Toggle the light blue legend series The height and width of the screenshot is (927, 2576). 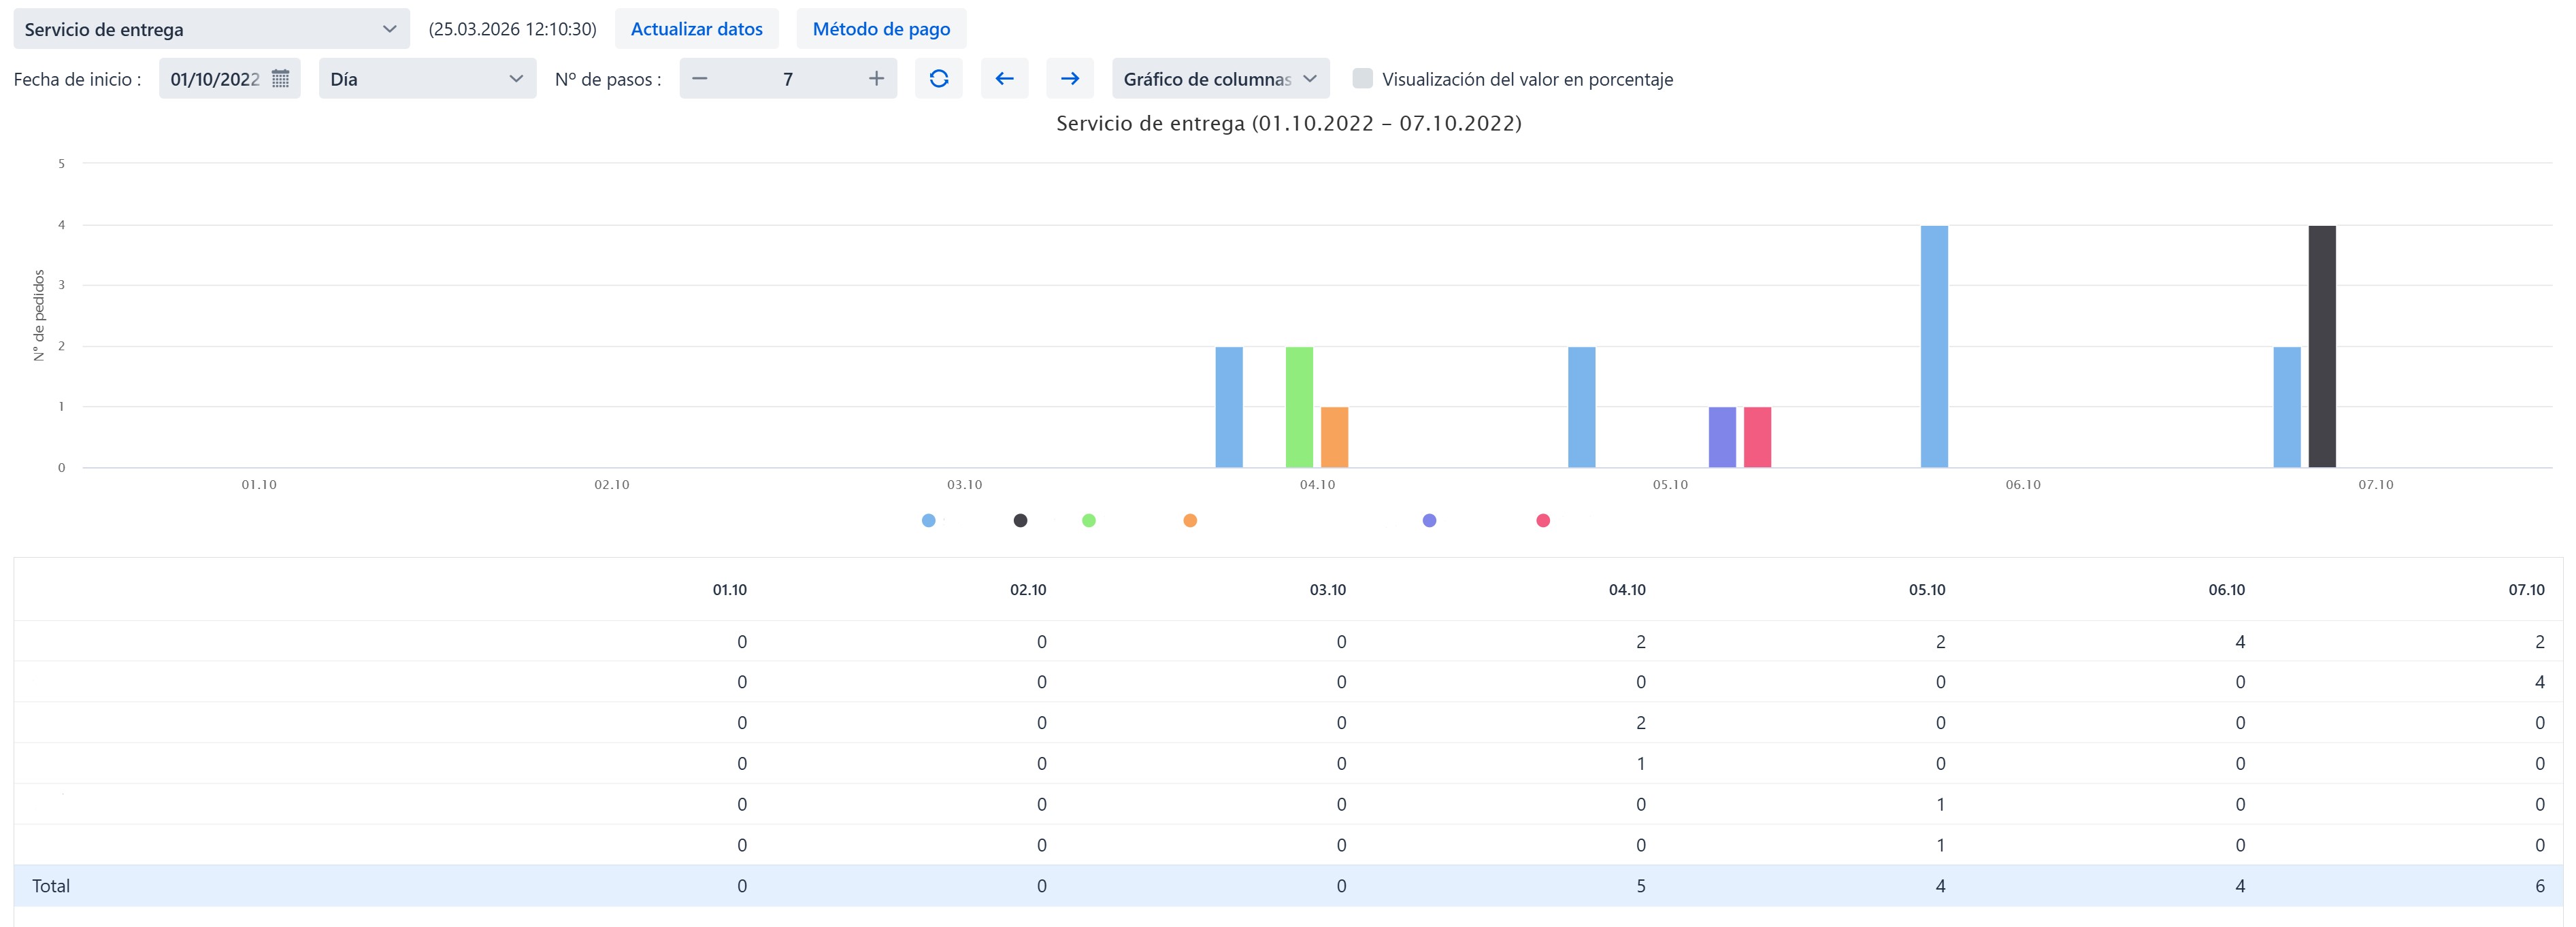pos(928,520)
